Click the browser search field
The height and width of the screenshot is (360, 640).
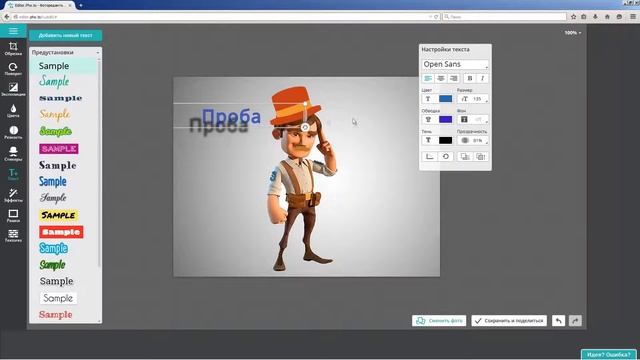point(504,17)
